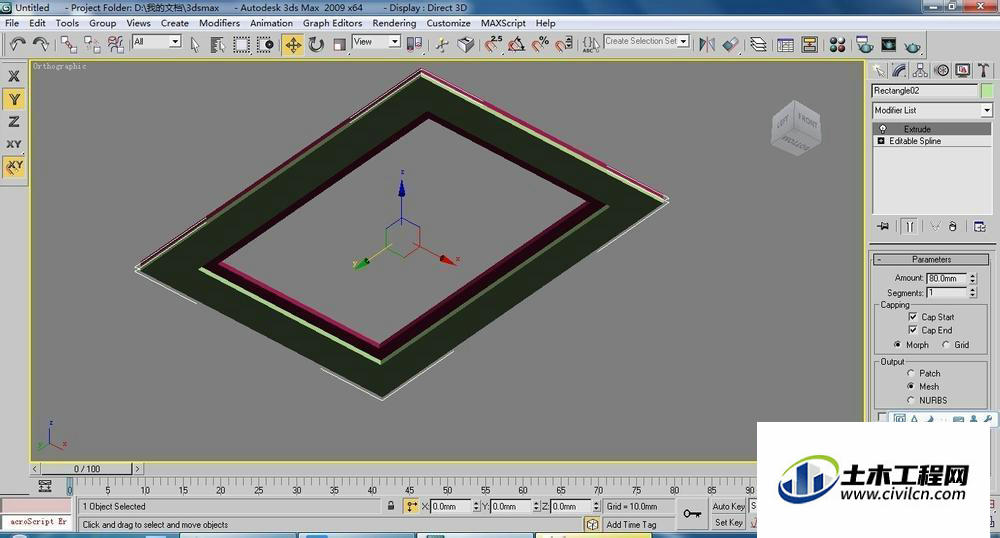Open the Material Editor spheres icon
The image size is (1000, 538).
(837, 44)
